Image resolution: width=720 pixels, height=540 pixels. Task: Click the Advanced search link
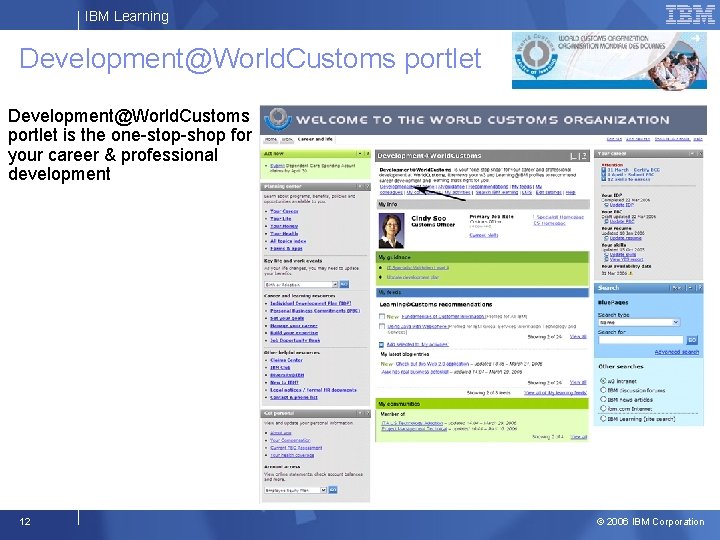(x=677, y=352)
